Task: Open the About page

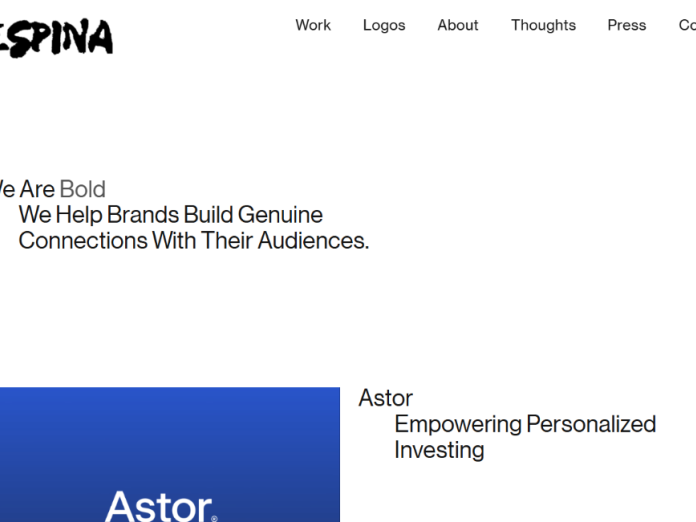Action: tap(458, 25)
